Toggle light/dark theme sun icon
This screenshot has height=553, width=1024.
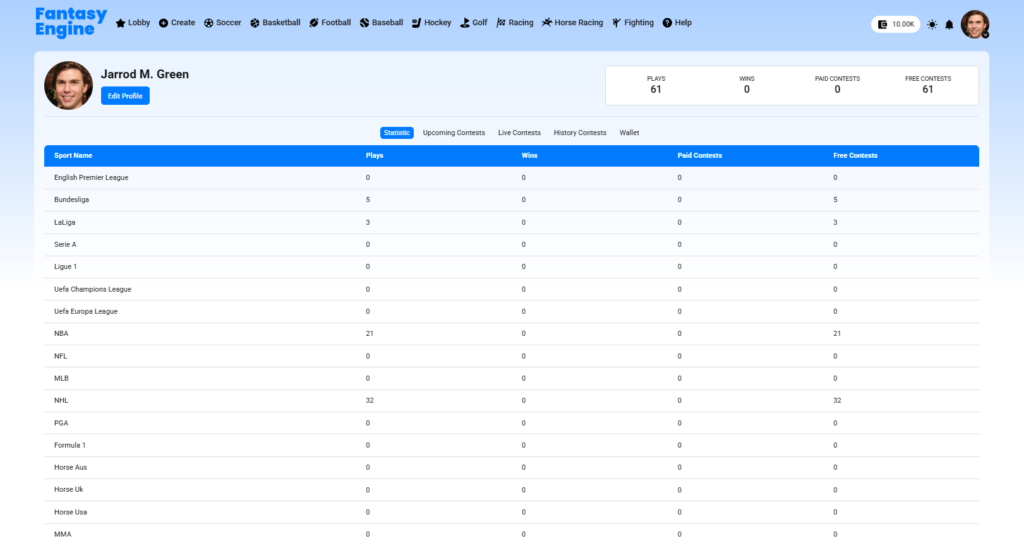click(x=932, y=24)
